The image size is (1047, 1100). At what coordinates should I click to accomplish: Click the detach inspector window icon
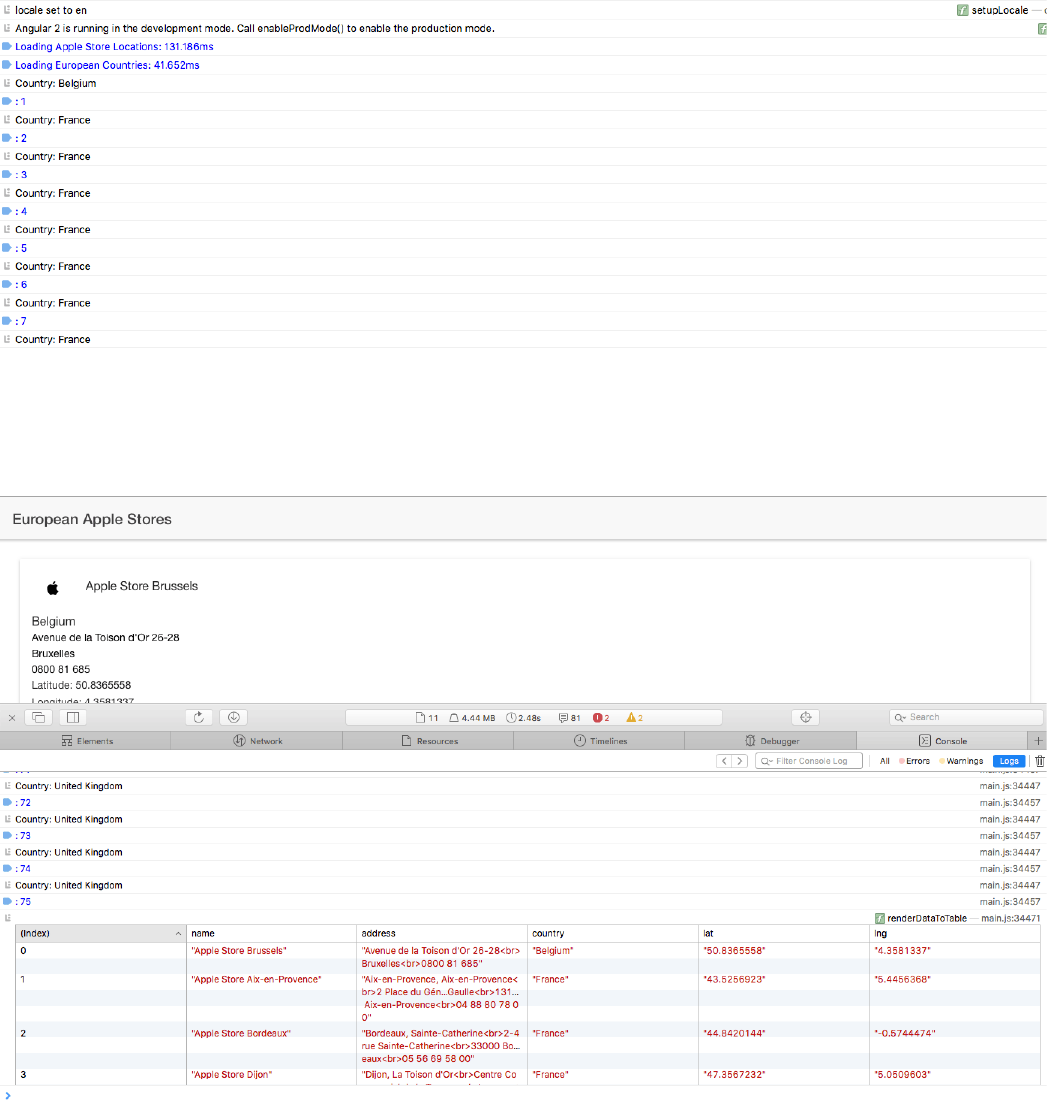click(39, 717)
